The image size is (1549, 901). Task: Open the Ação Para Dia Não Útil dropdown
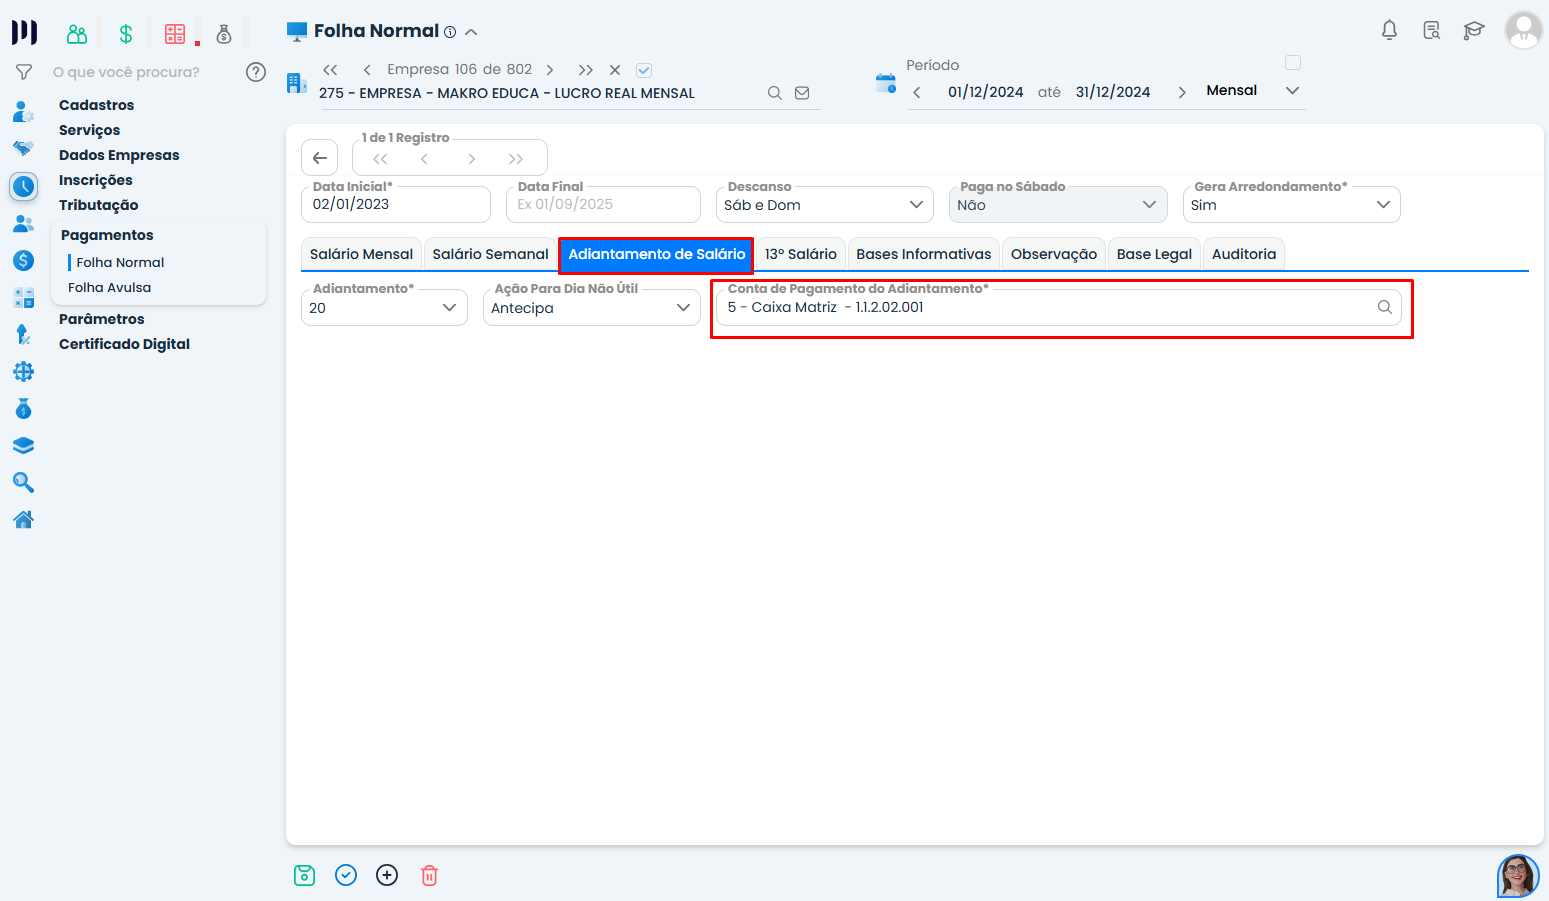(x=591, y=308)
